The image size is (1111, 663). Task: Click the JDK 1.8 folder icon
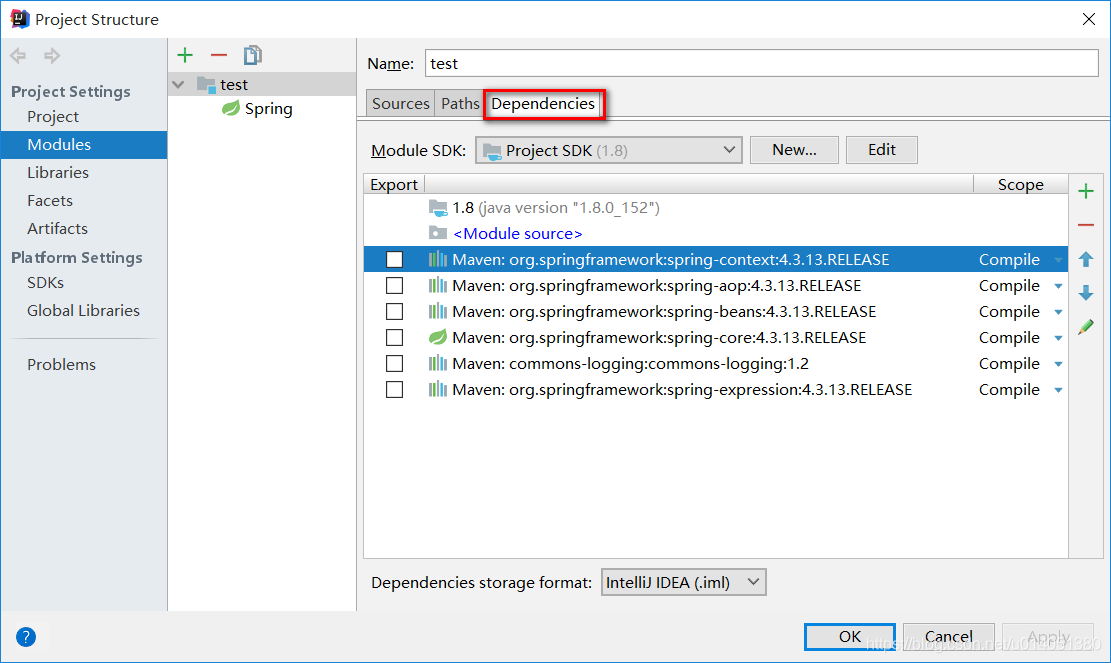click(x=438, y=208)
